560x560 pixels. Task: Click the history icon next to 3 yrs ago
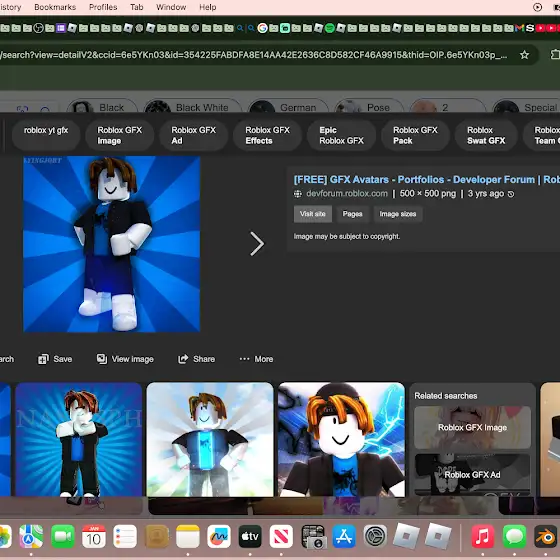click(x=511, y=194)
